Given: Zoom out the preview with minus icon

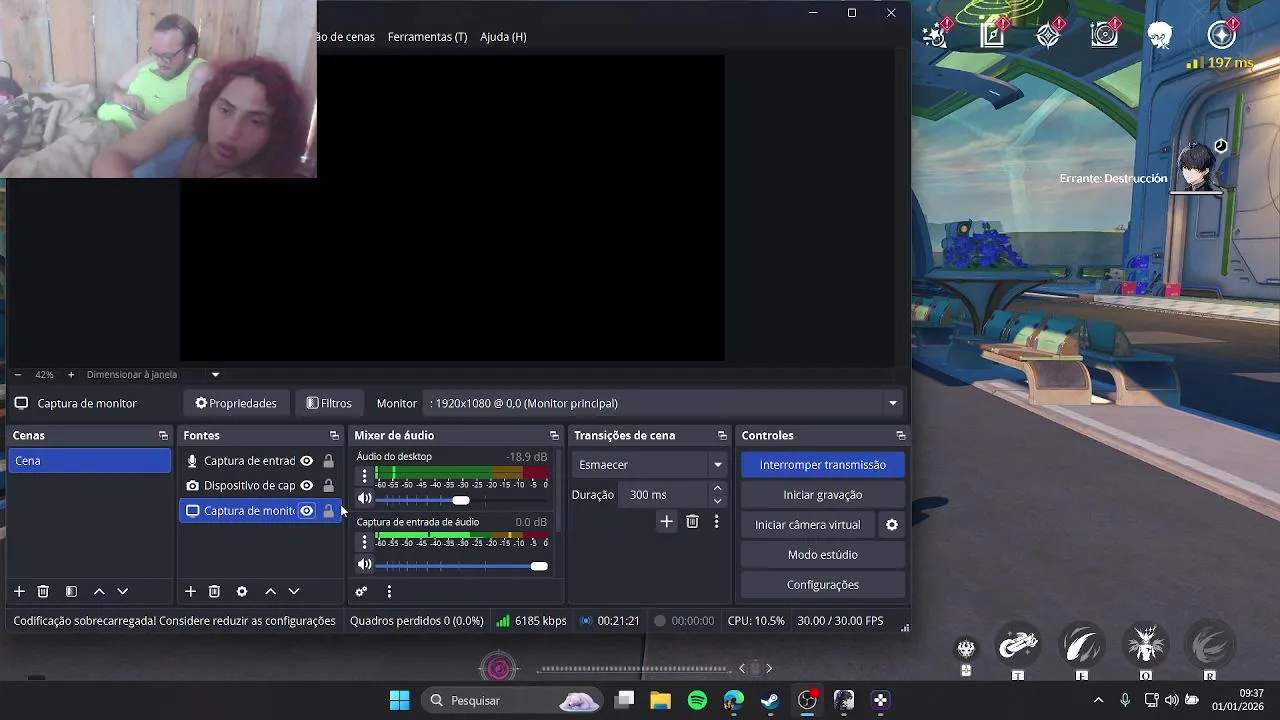Looking at the screenshot, I should (x=18, y=375).
